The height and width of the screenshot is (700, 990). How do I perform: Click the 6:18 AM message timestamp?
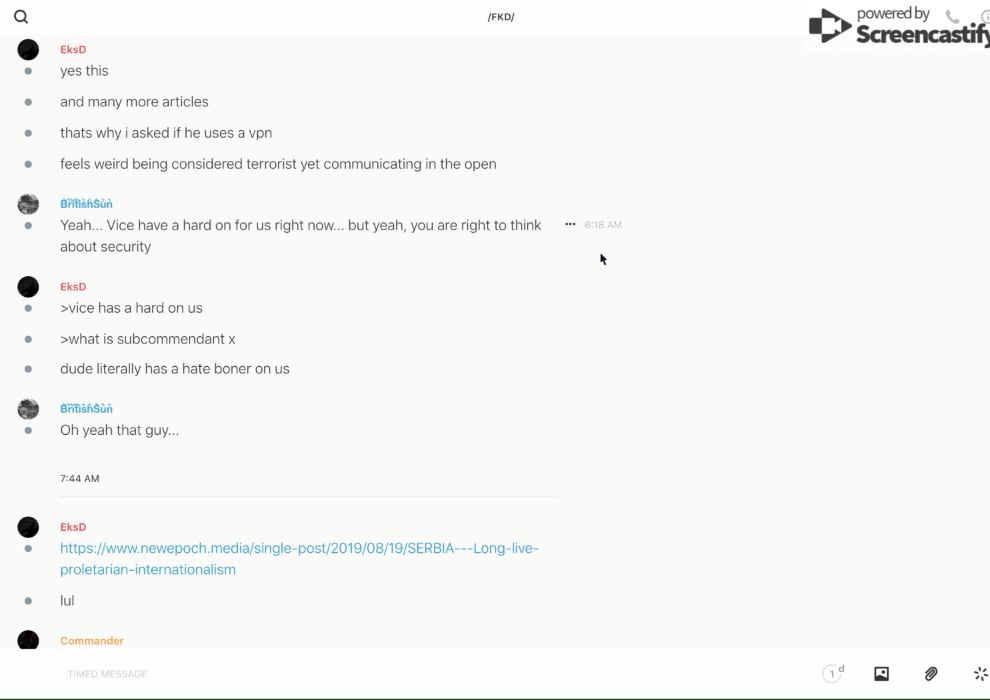pyautogui.click(x=603, y=225)
